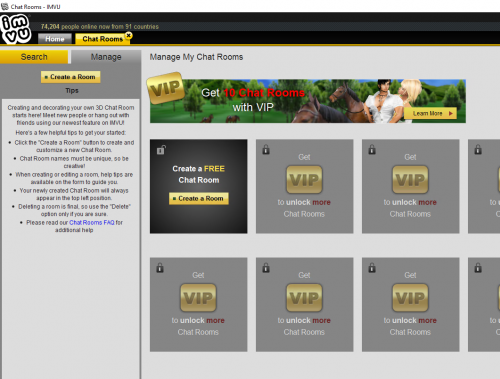Click padlock icon on middle bottom-row tile
The image size is (500, 379).
[x=266, y=267]
